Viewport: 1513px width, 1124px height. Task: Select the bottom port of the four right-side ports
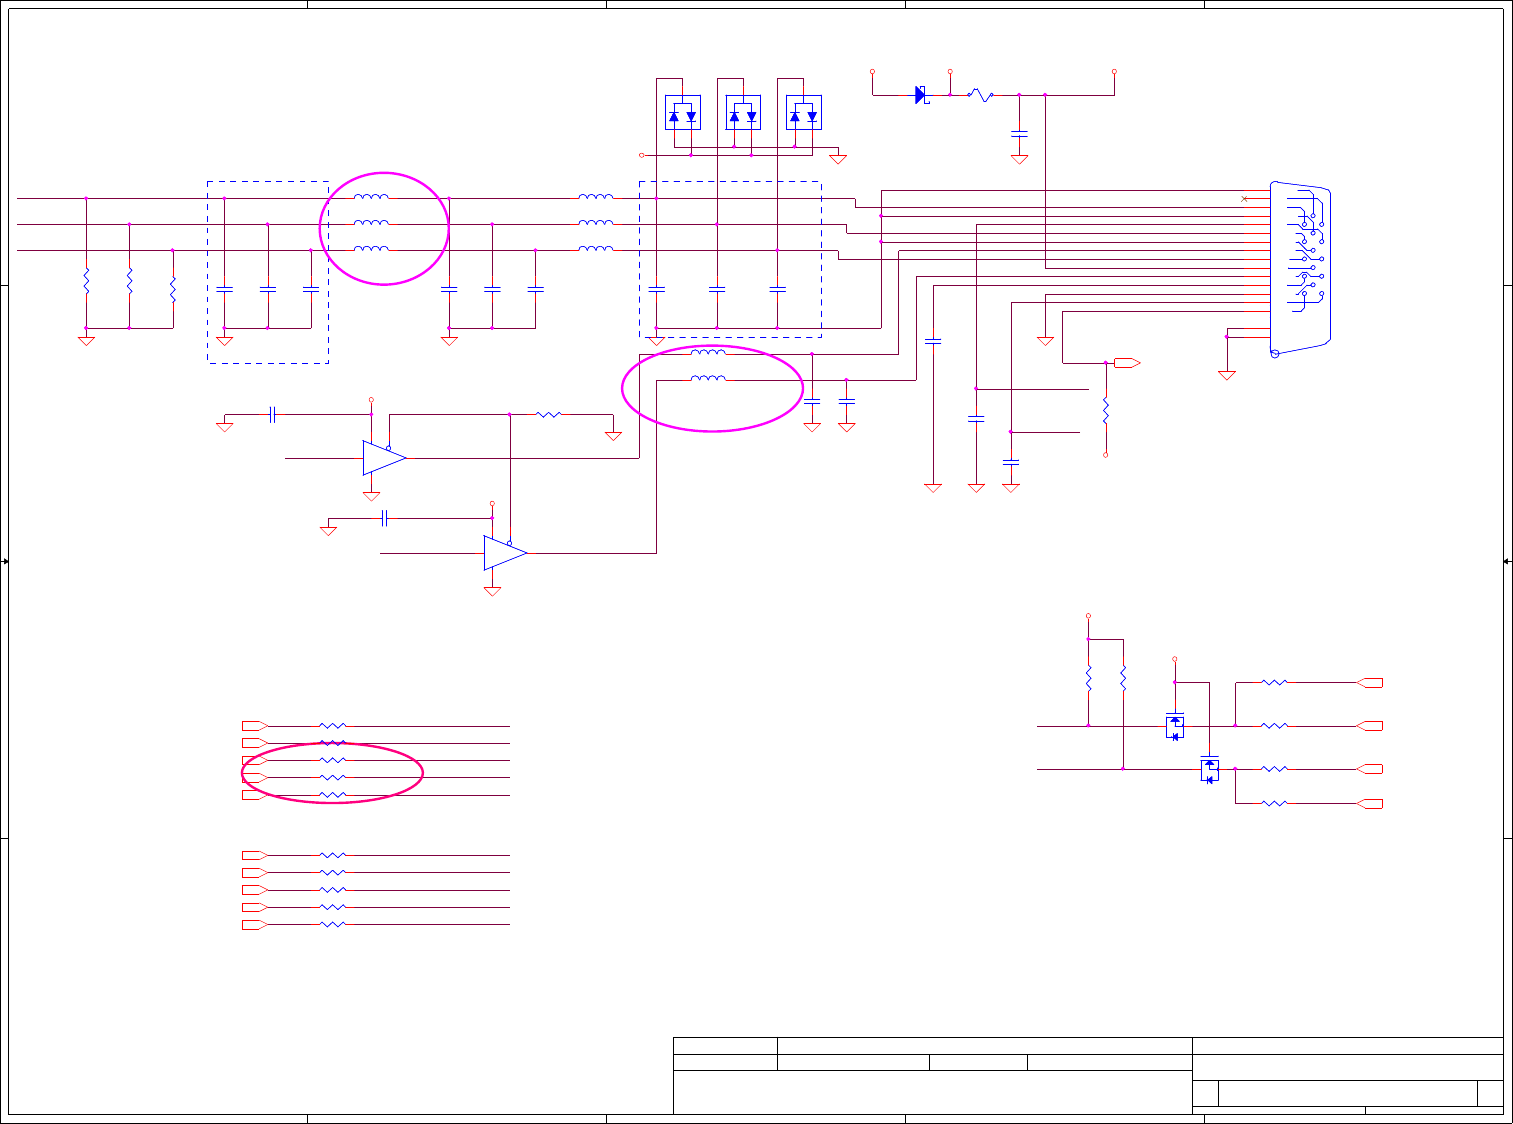tap(1370, 804)
